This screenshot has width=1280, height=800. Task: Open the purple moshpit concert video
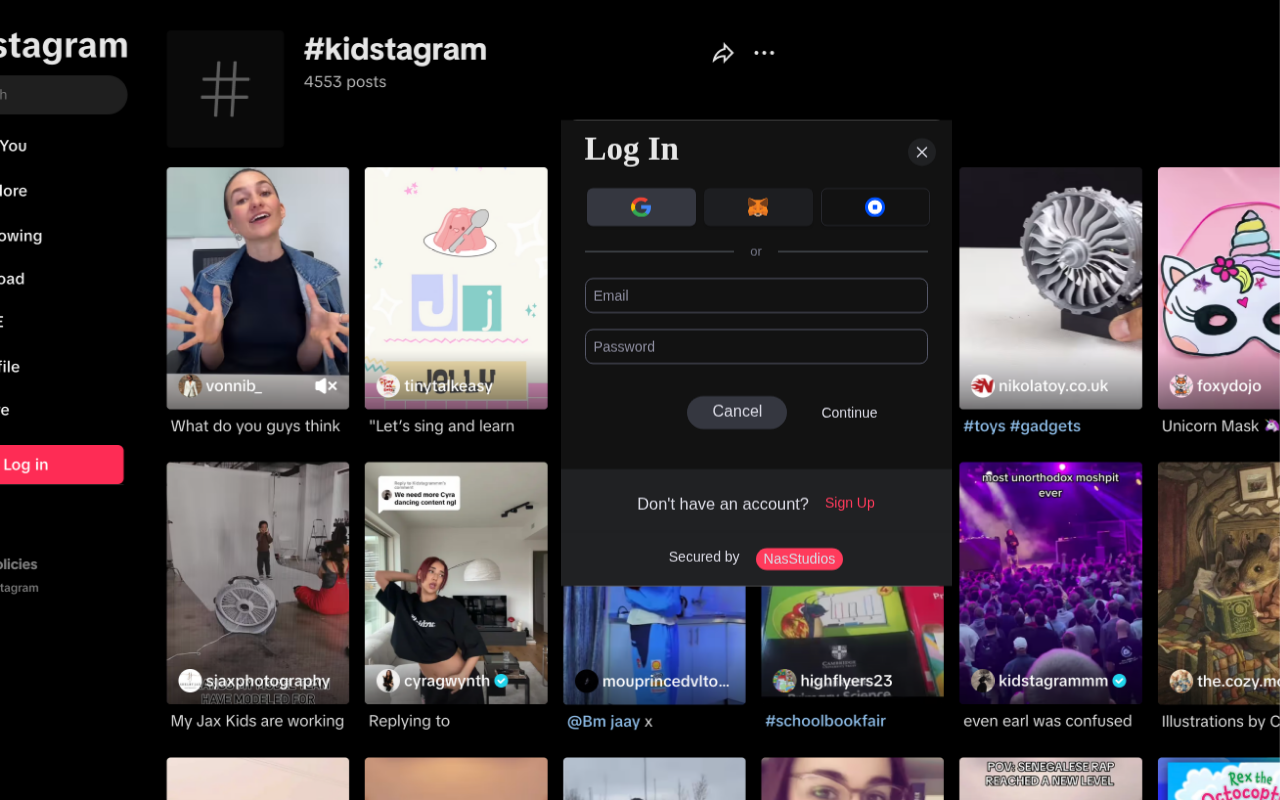pos(1051,583)
